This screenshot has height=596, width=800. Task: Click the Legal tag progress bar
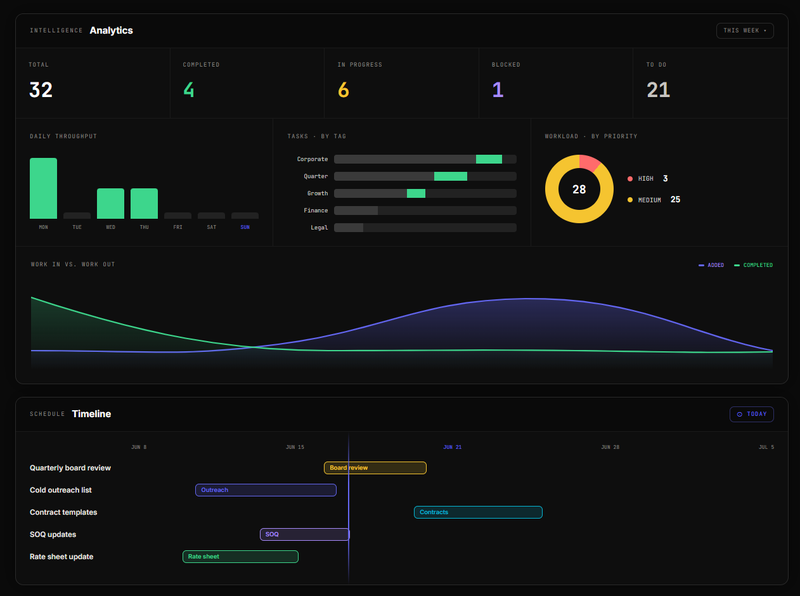[425, 228]
